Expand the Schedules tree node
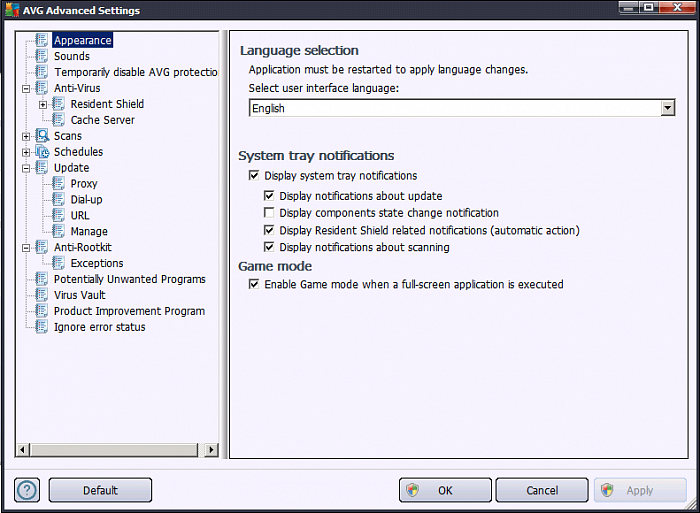The image size is (700, 513). click(x=26, y=152)
